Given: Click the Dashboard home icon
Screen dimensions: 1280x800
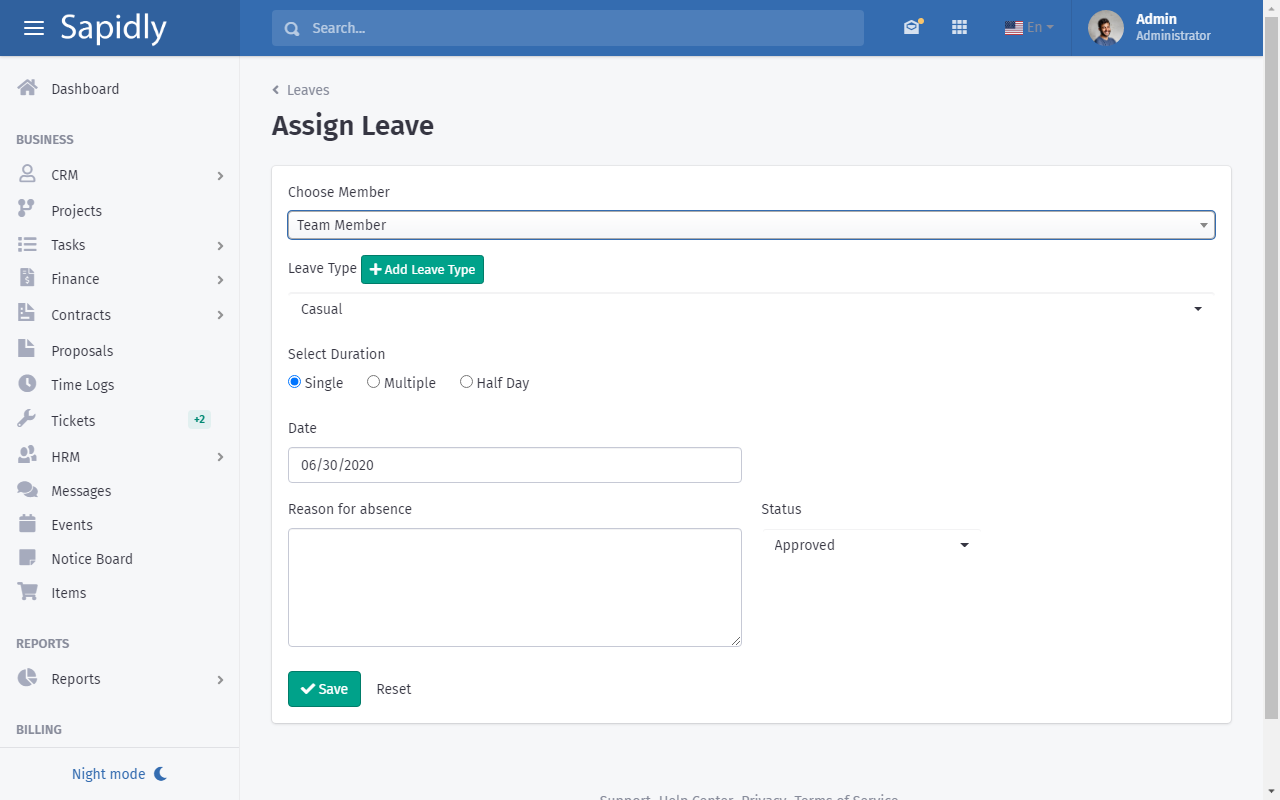Looking at the screenshot, I should point(28,88).
